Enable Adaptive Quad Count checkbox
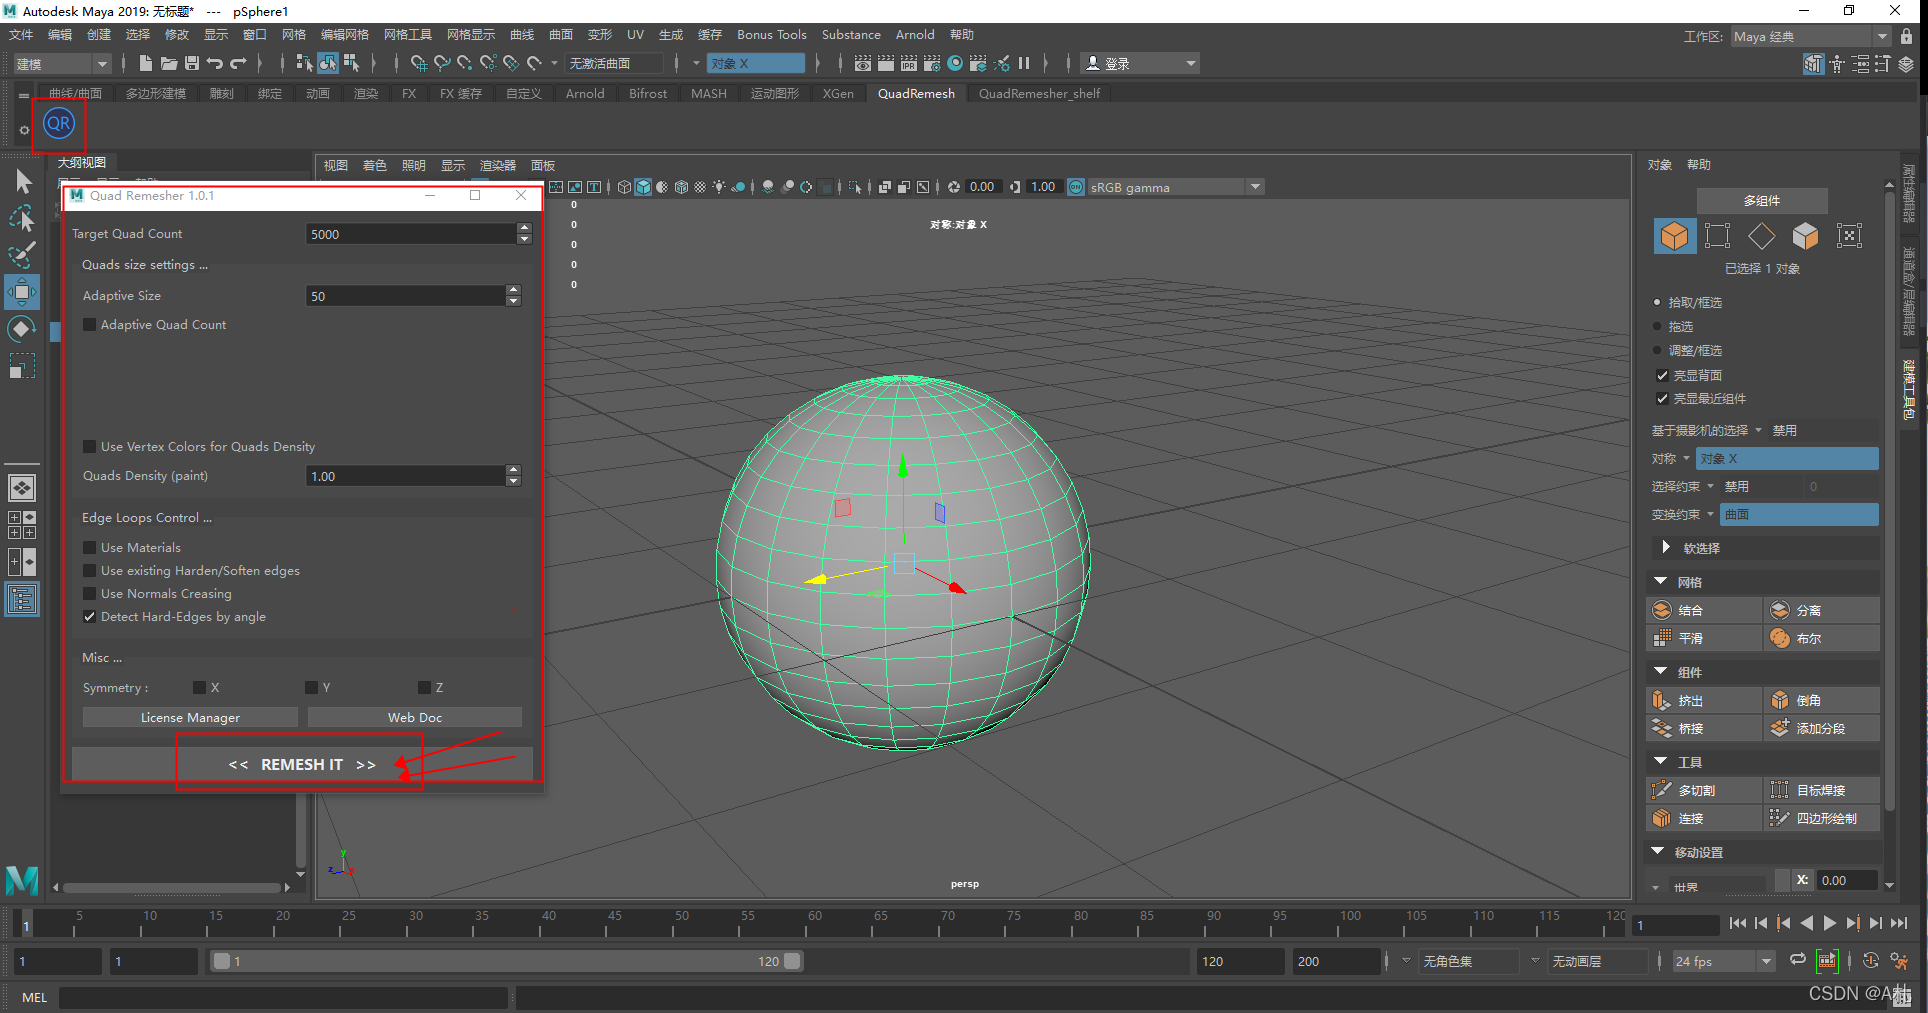This screenshot has height=1013, width=1928. [90, 324]
